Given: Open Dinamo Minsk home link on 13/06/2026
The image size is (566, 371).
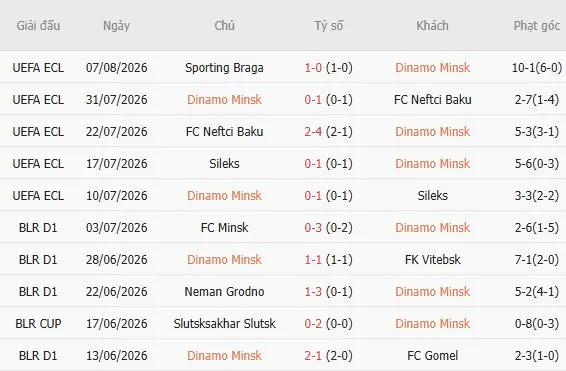Looking at the screenshot, I should point(224,356).
